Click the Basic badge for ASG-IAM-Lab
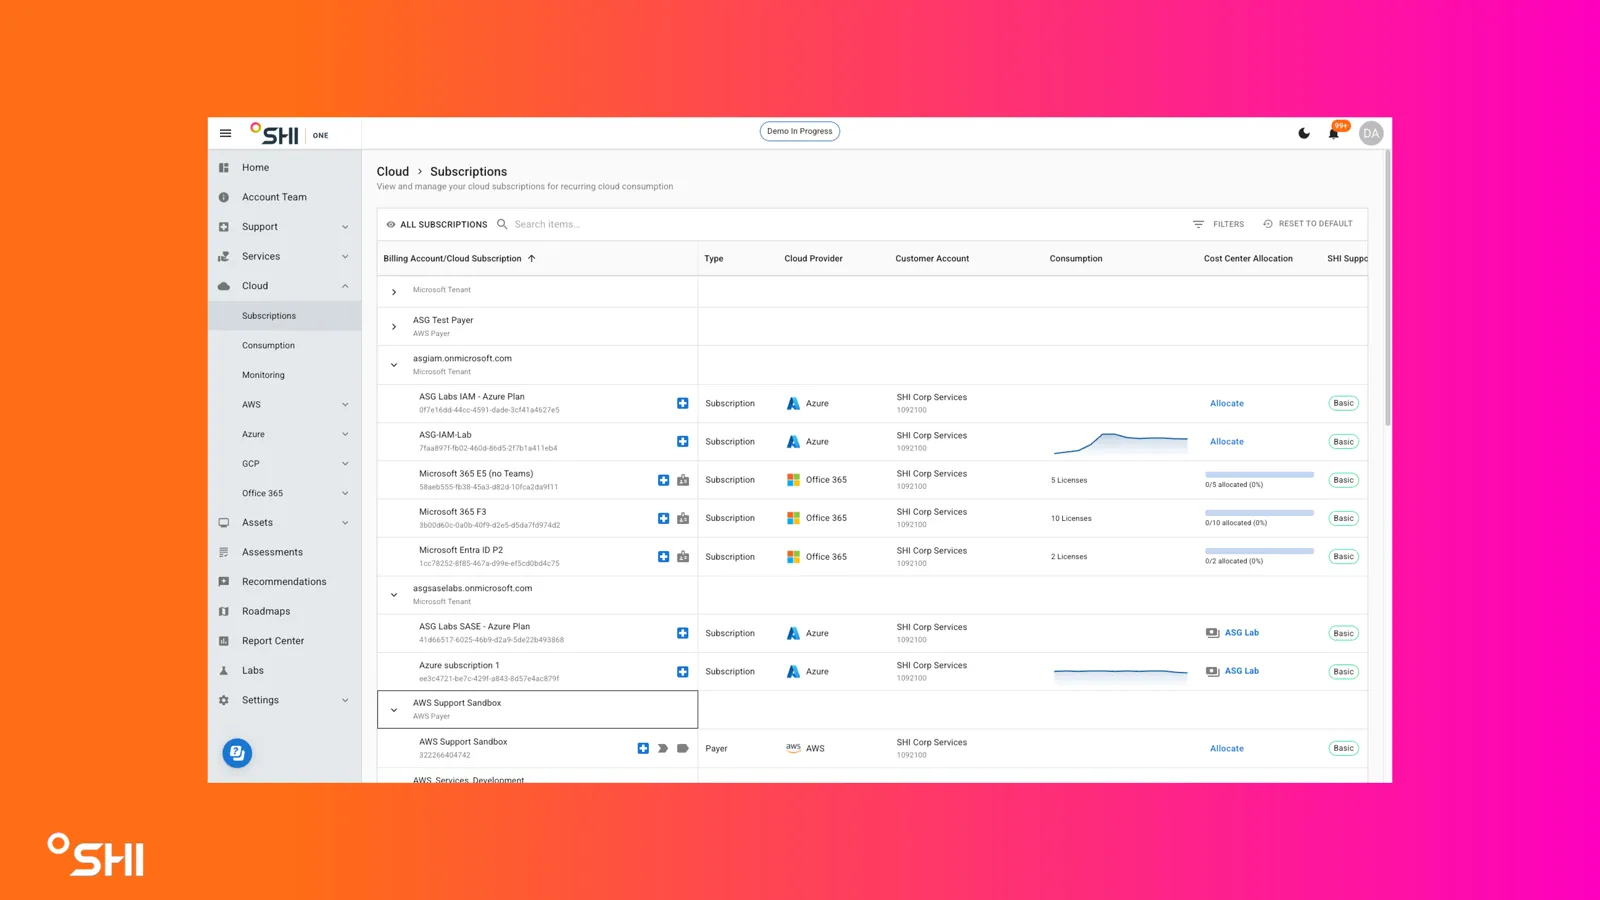 [x=1343, y=442]
